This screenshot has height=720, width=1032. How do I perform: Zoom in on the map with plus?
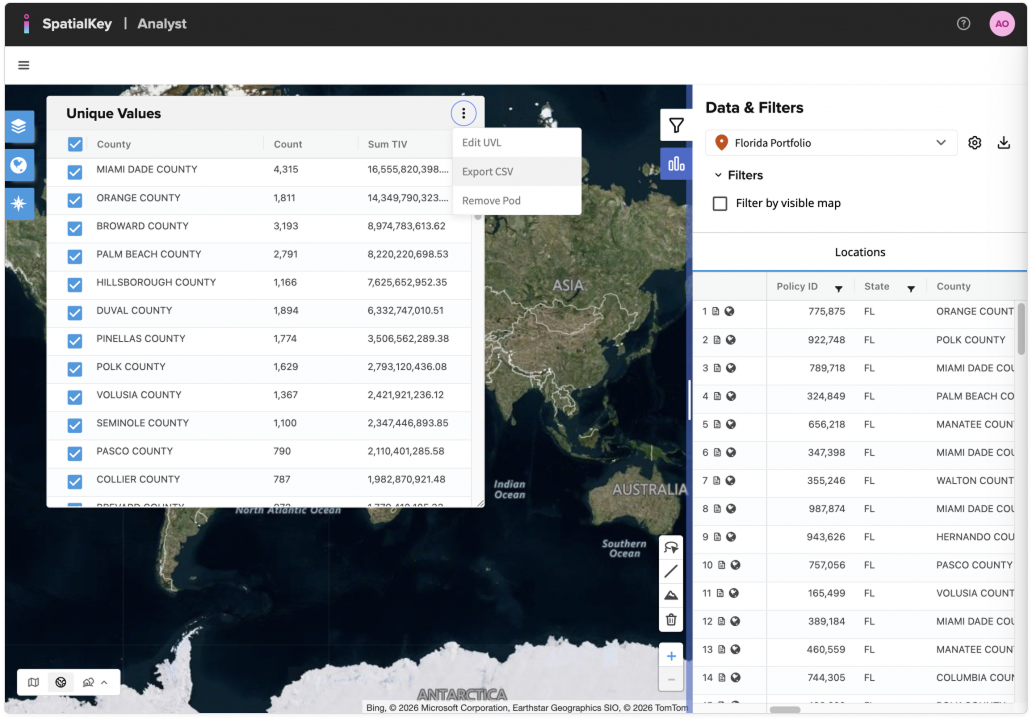pyautogui.click(x=671, y=657)
